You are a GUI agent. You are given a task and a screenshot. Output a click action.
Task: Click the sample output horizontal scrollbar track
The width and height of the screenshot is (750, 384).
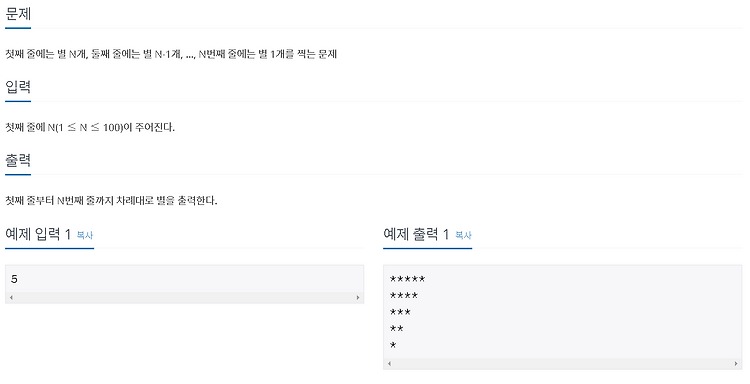click(x=562, y=364)
